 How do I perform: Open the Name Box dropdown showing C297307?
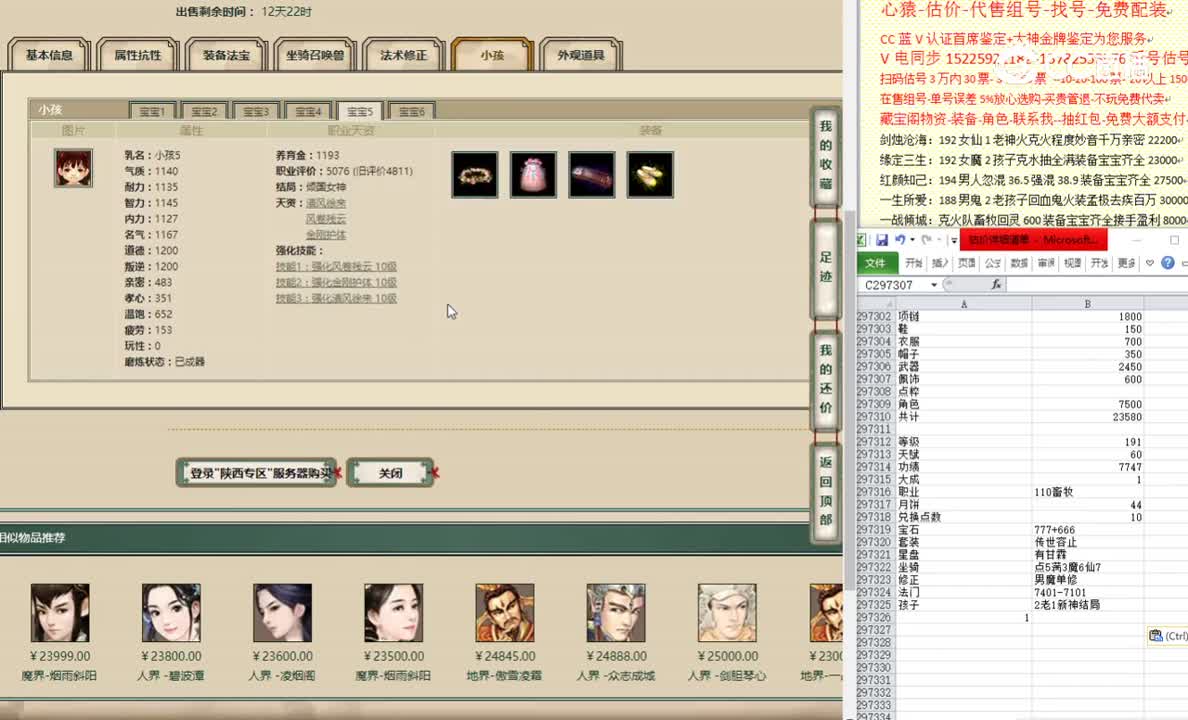click(x=933, y=284)
